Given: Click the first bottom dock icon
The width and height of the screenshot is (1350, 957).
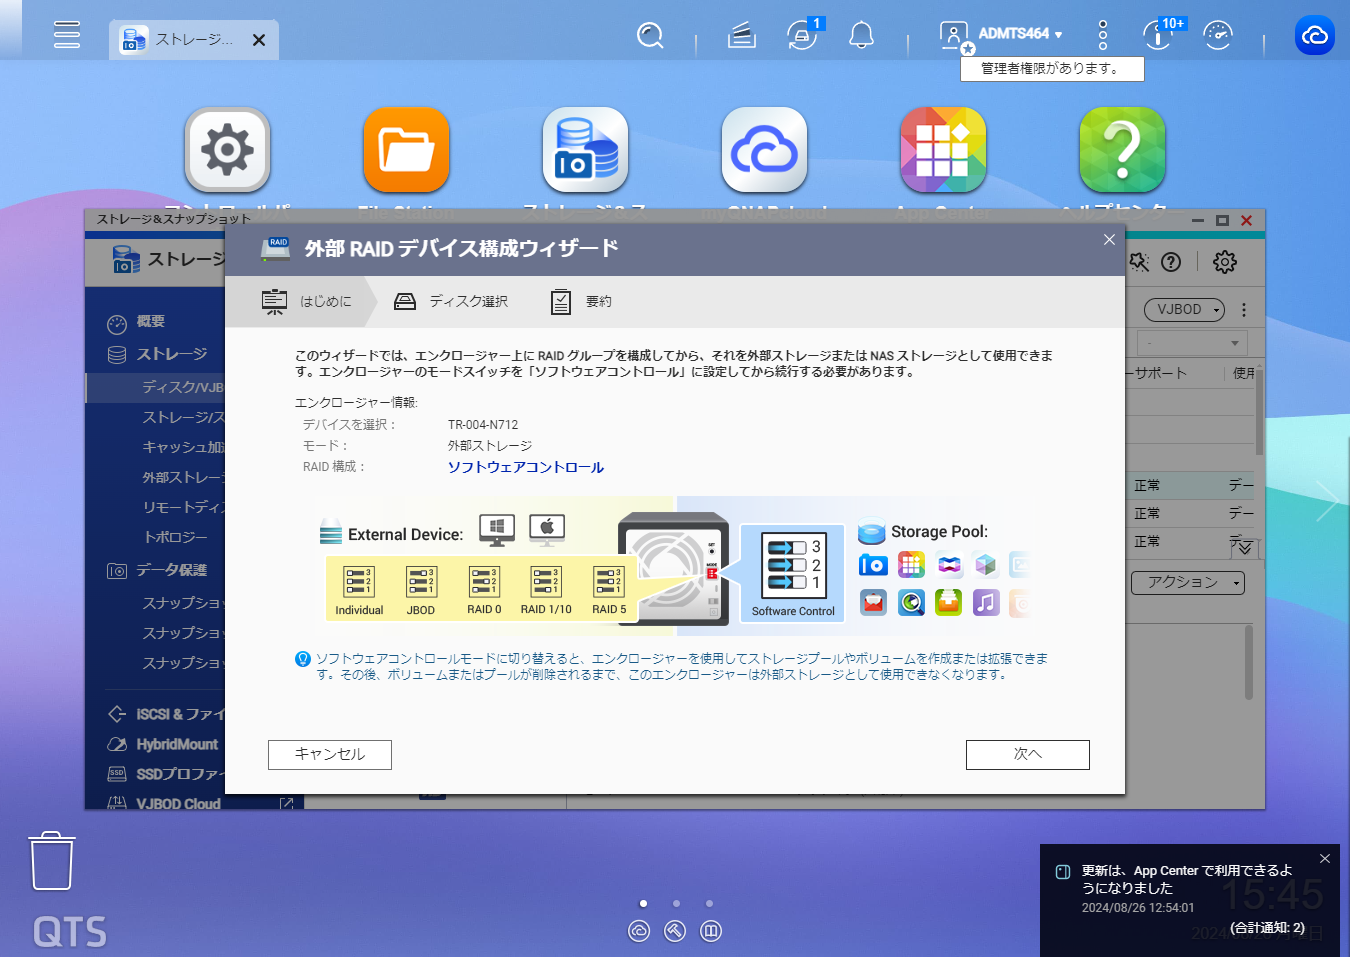Looking at the screenshot, I should tap(639, 931).
